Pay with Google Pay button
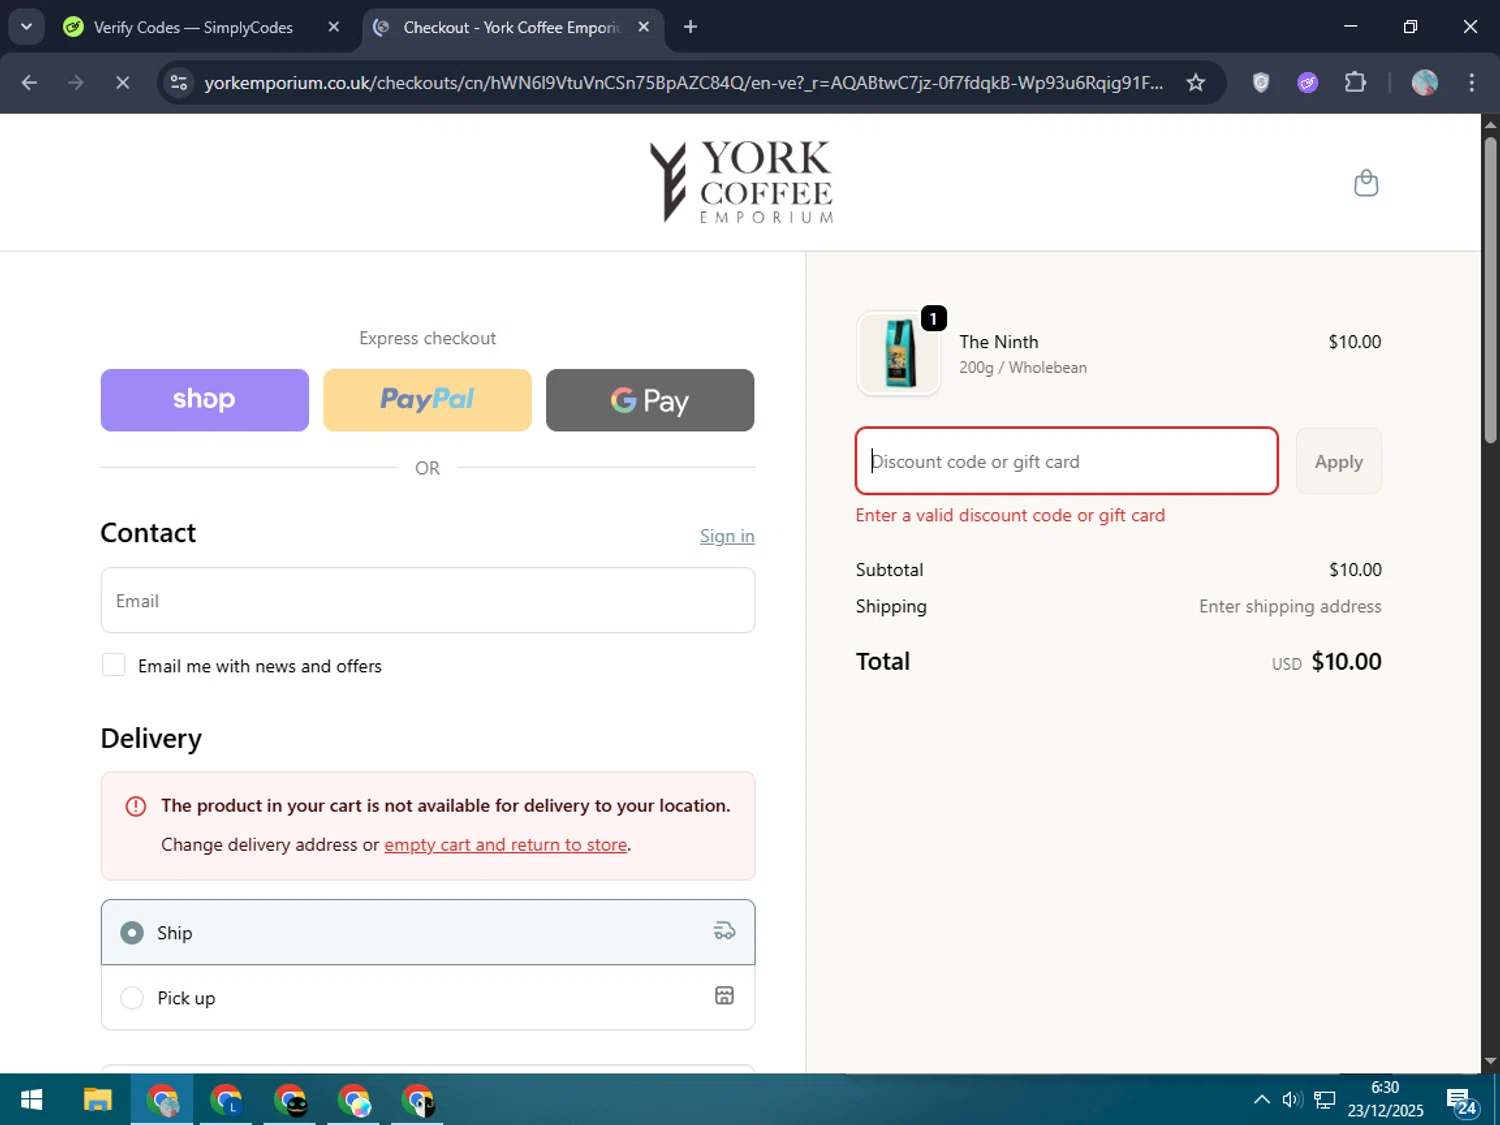Screen dimensions: 1500x1125 (650, 400)
